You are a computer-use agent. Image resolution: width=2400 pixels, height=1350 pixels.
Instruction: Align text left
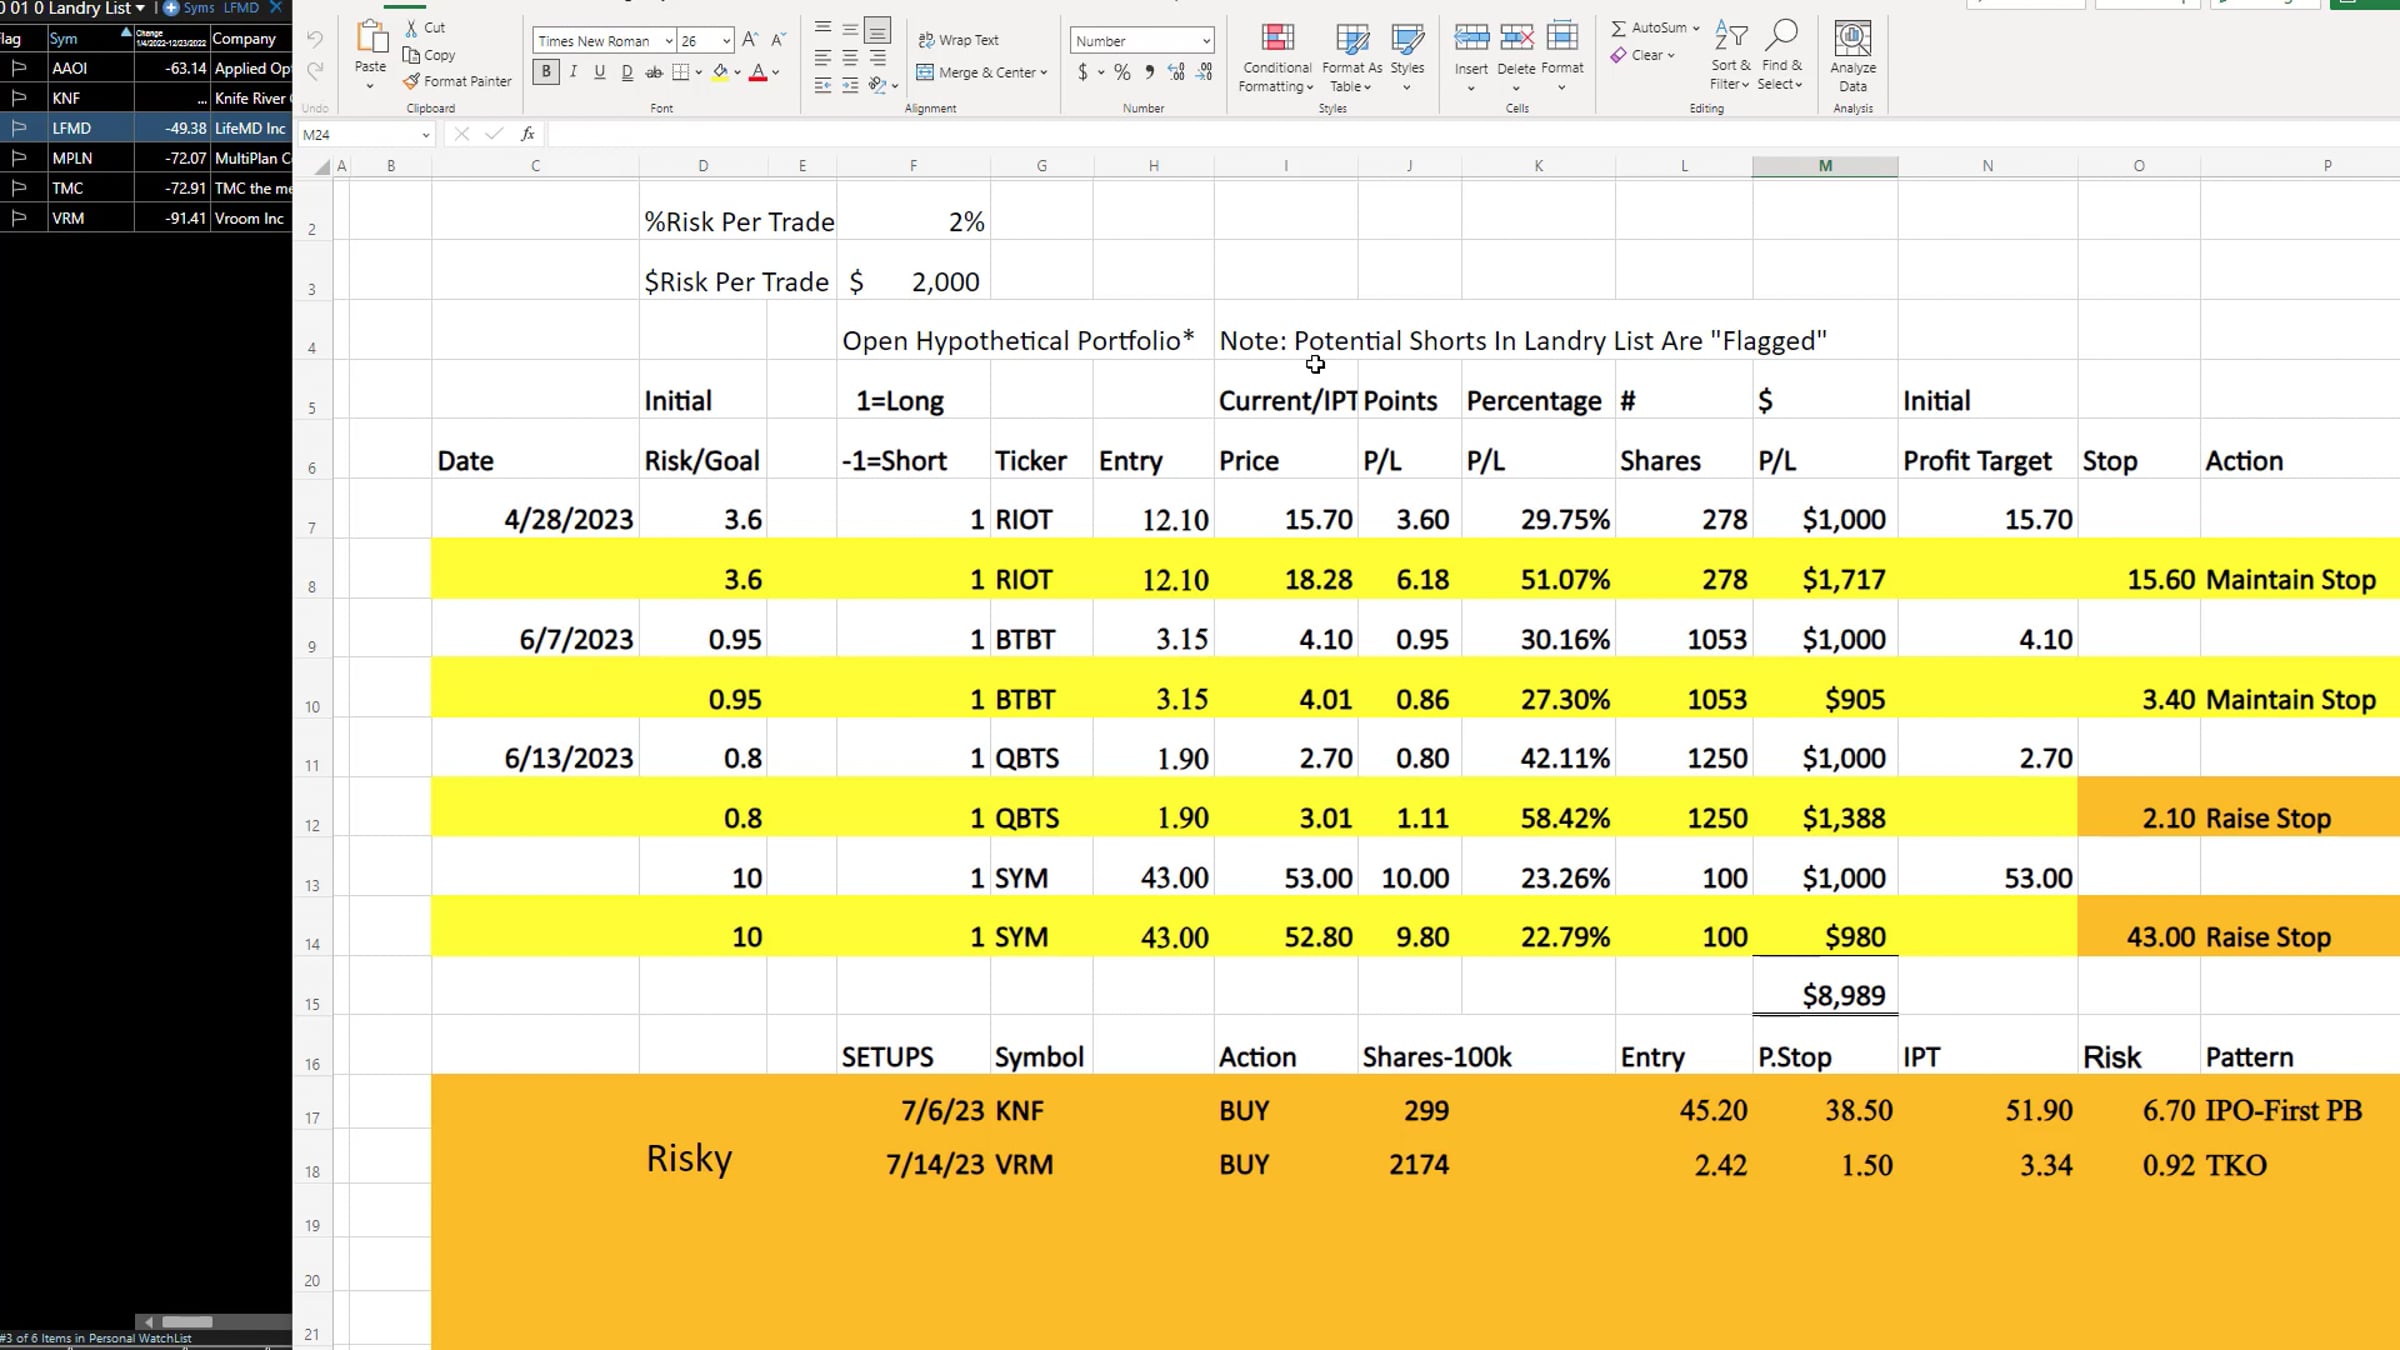(823, 58)
